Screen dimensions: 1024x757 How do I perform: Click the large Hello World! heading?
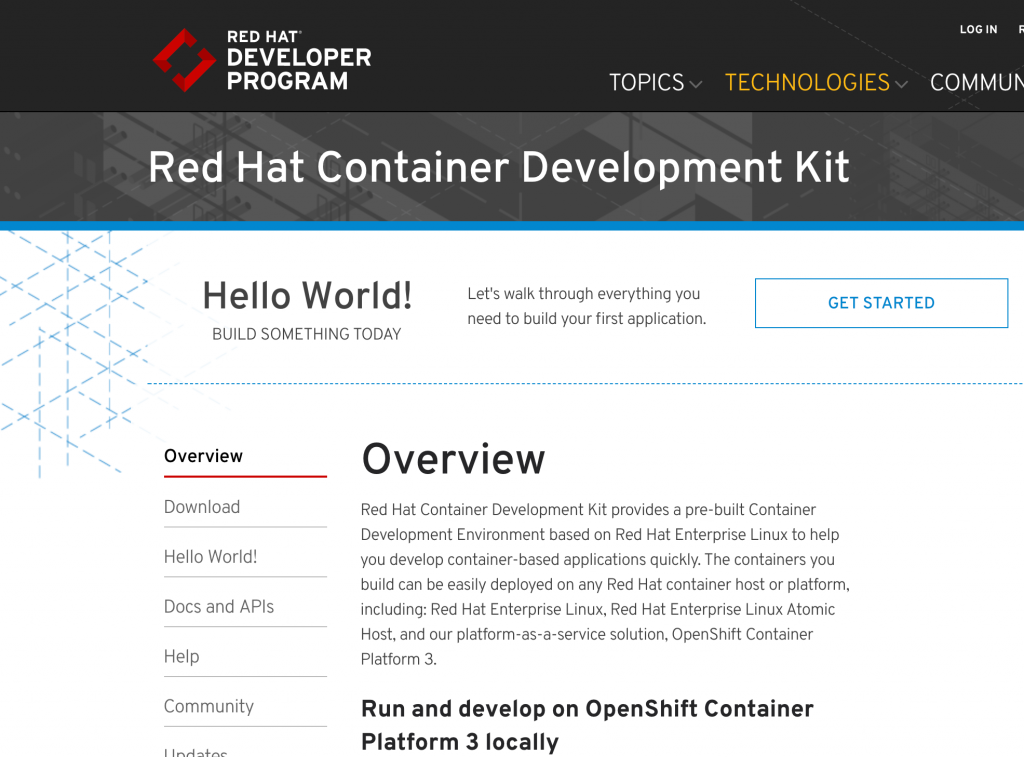307,295
